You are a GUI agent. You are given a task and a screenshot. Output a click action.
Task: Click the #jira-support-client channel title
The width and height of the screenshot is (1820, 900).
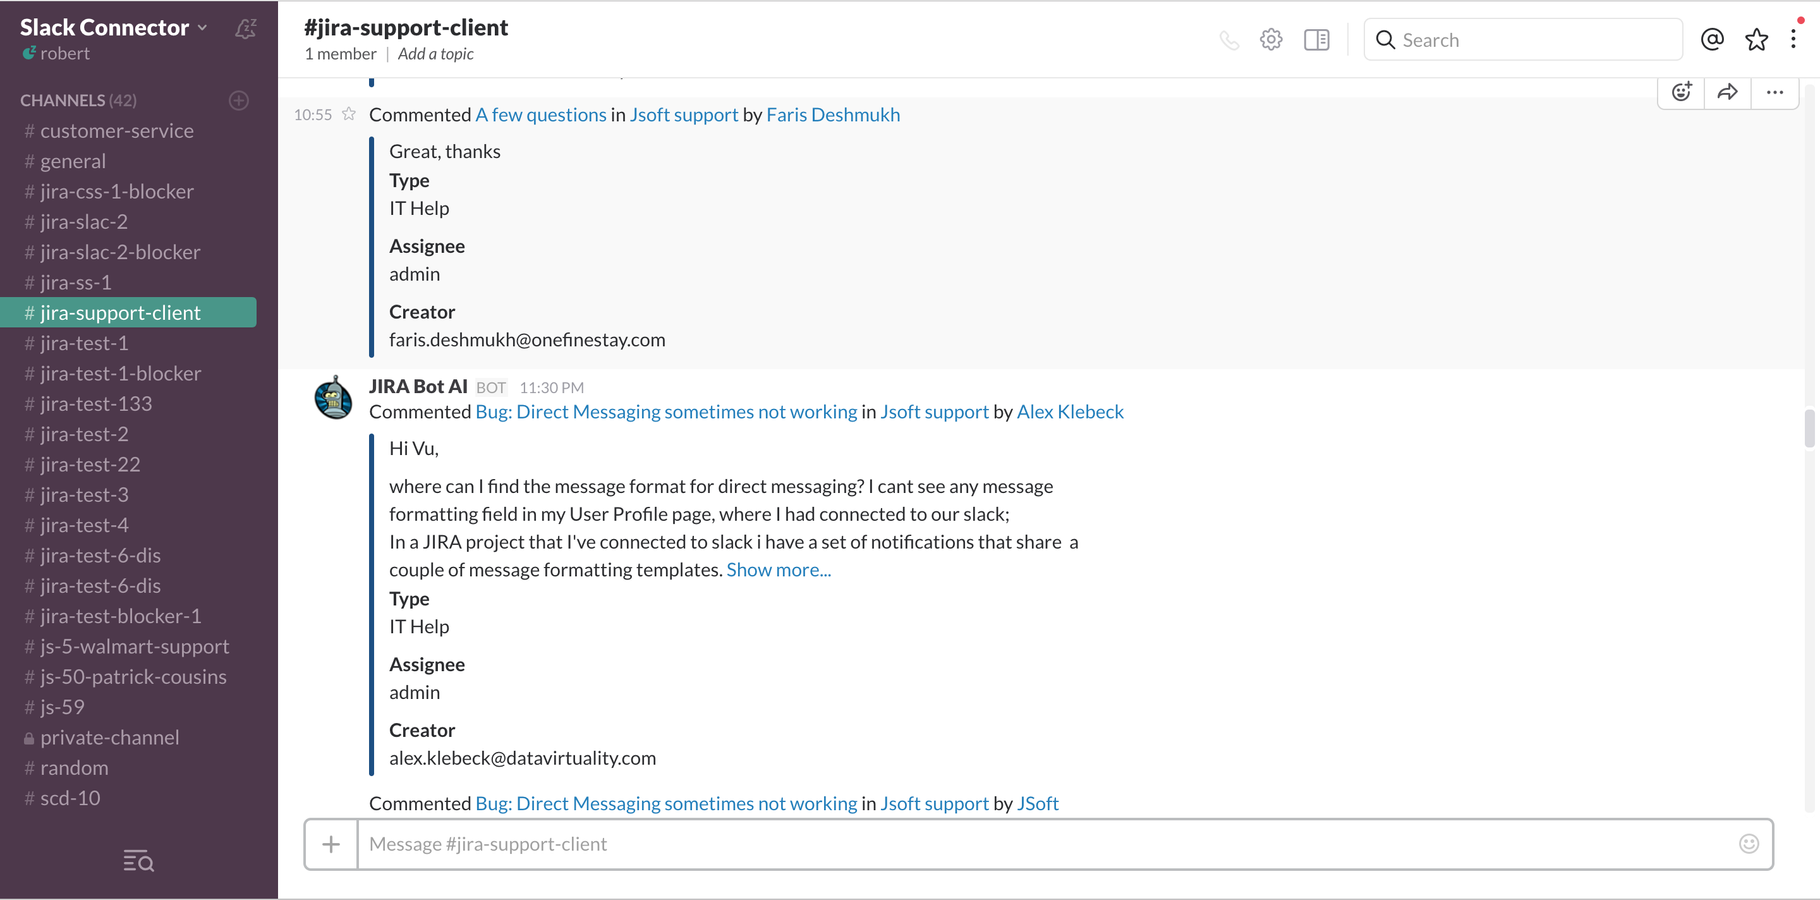406,27
